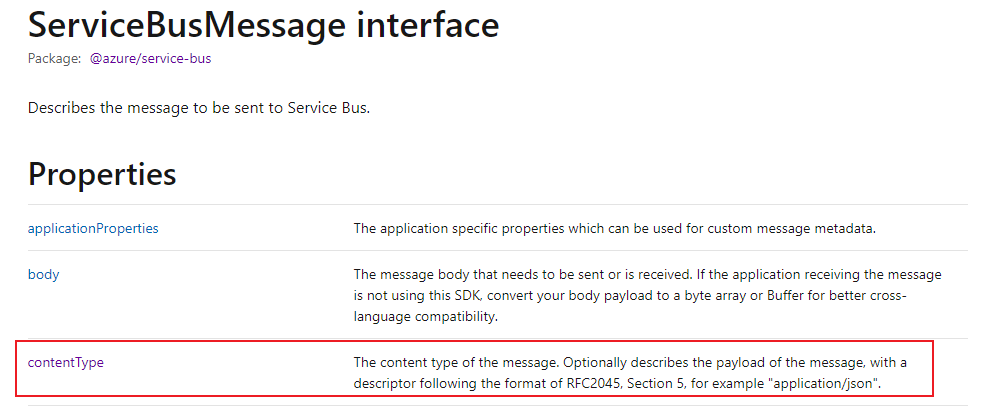Open the applicationProperties property link

click(x=93, y=228)
